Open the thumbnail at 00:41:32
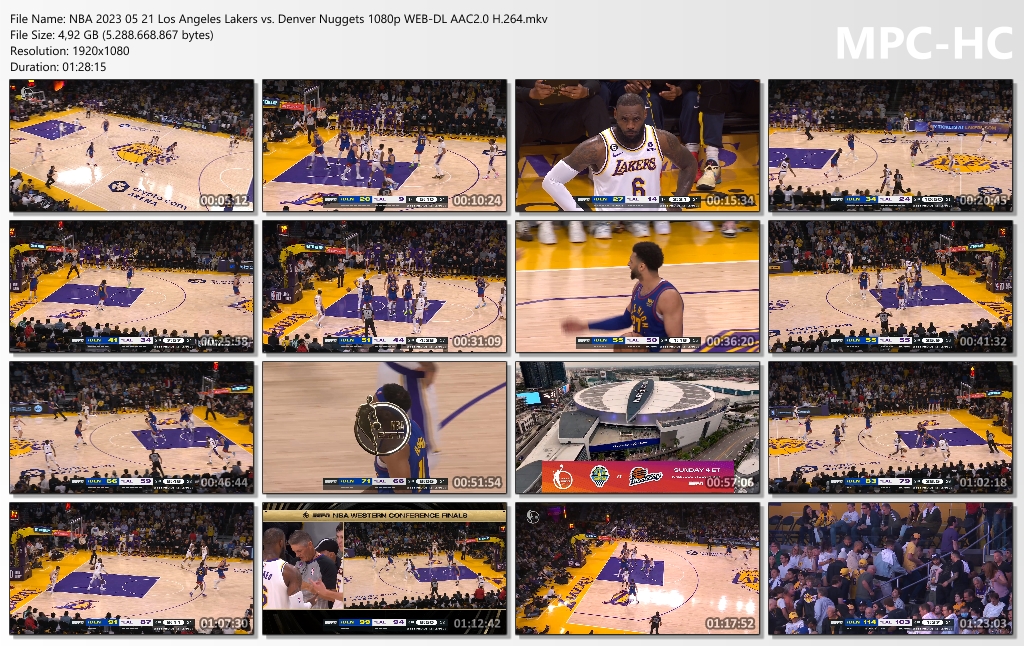Image resolution: width=1024 pixels, height=646 pixels. 891,286
